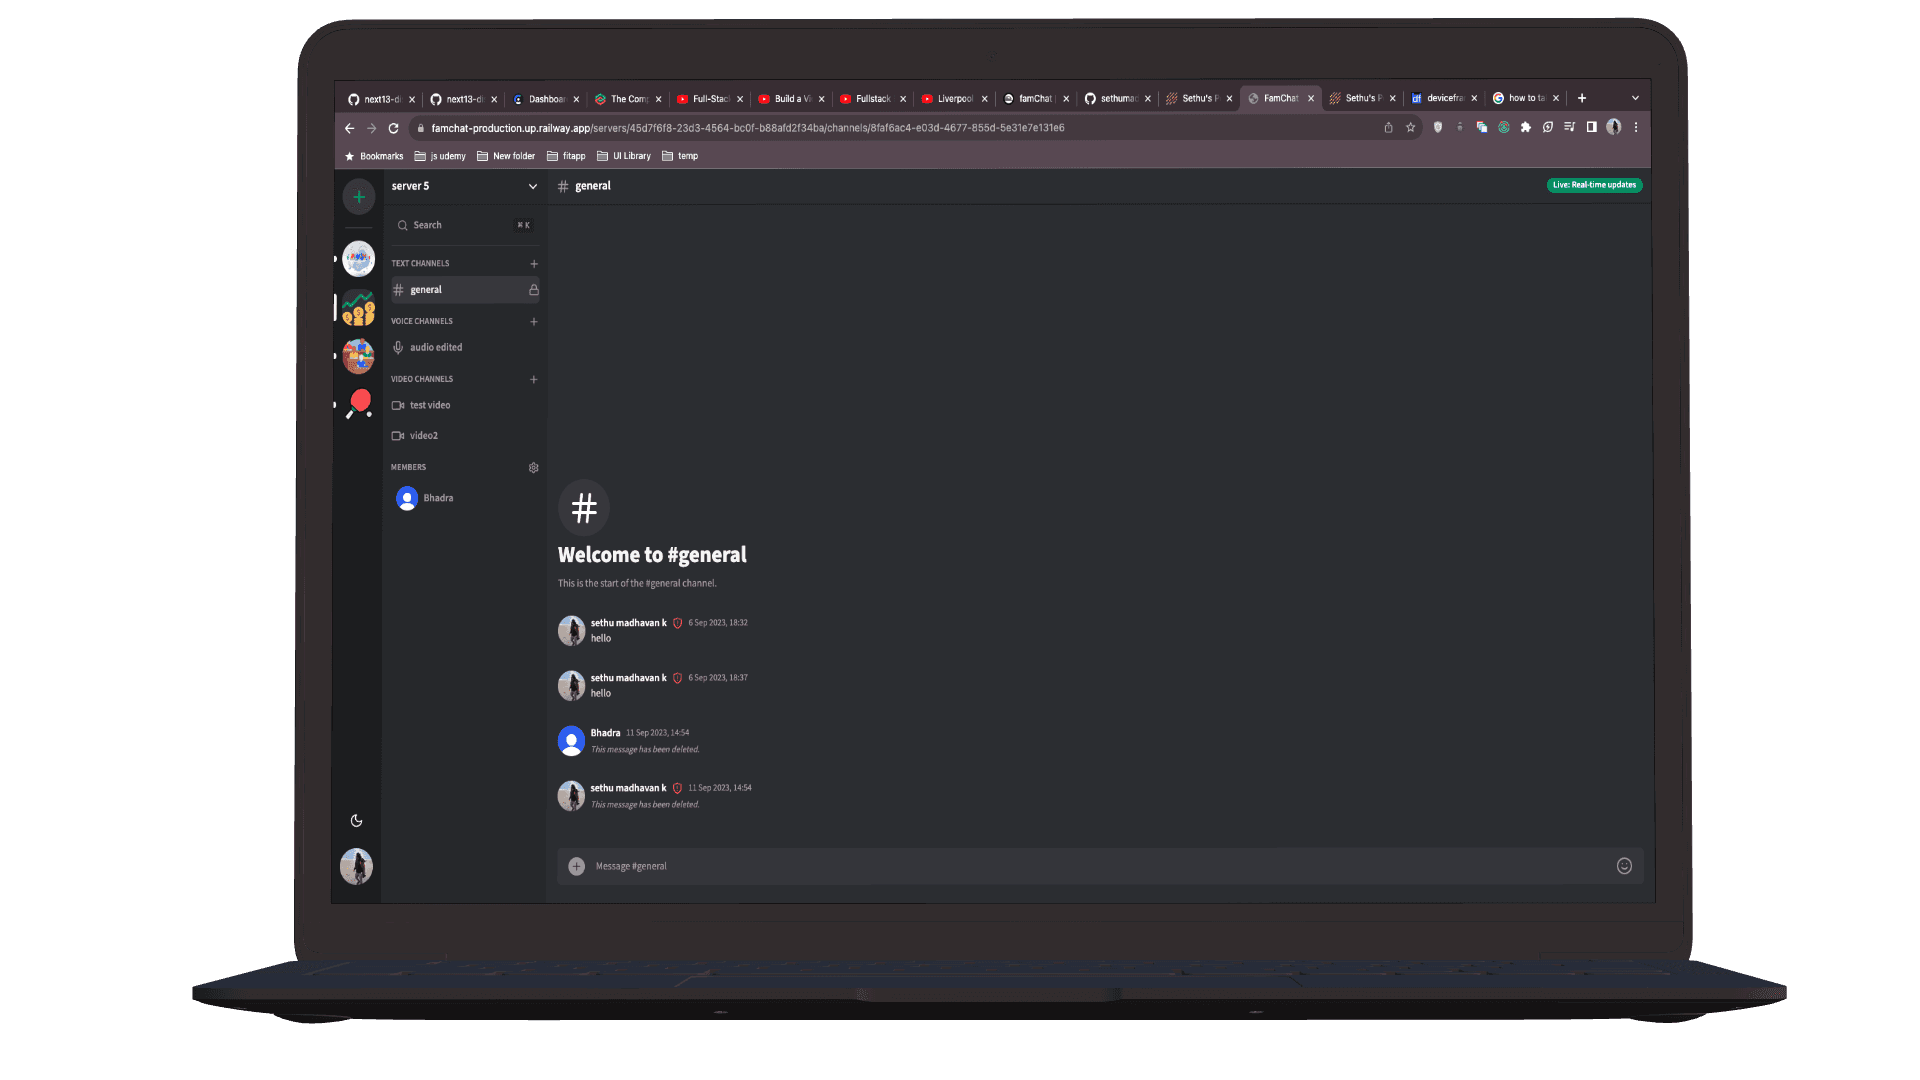The height and width of the screenshot is (1080, 1920).
Task: Open a new browser tab
Action: pos(1582,98)
